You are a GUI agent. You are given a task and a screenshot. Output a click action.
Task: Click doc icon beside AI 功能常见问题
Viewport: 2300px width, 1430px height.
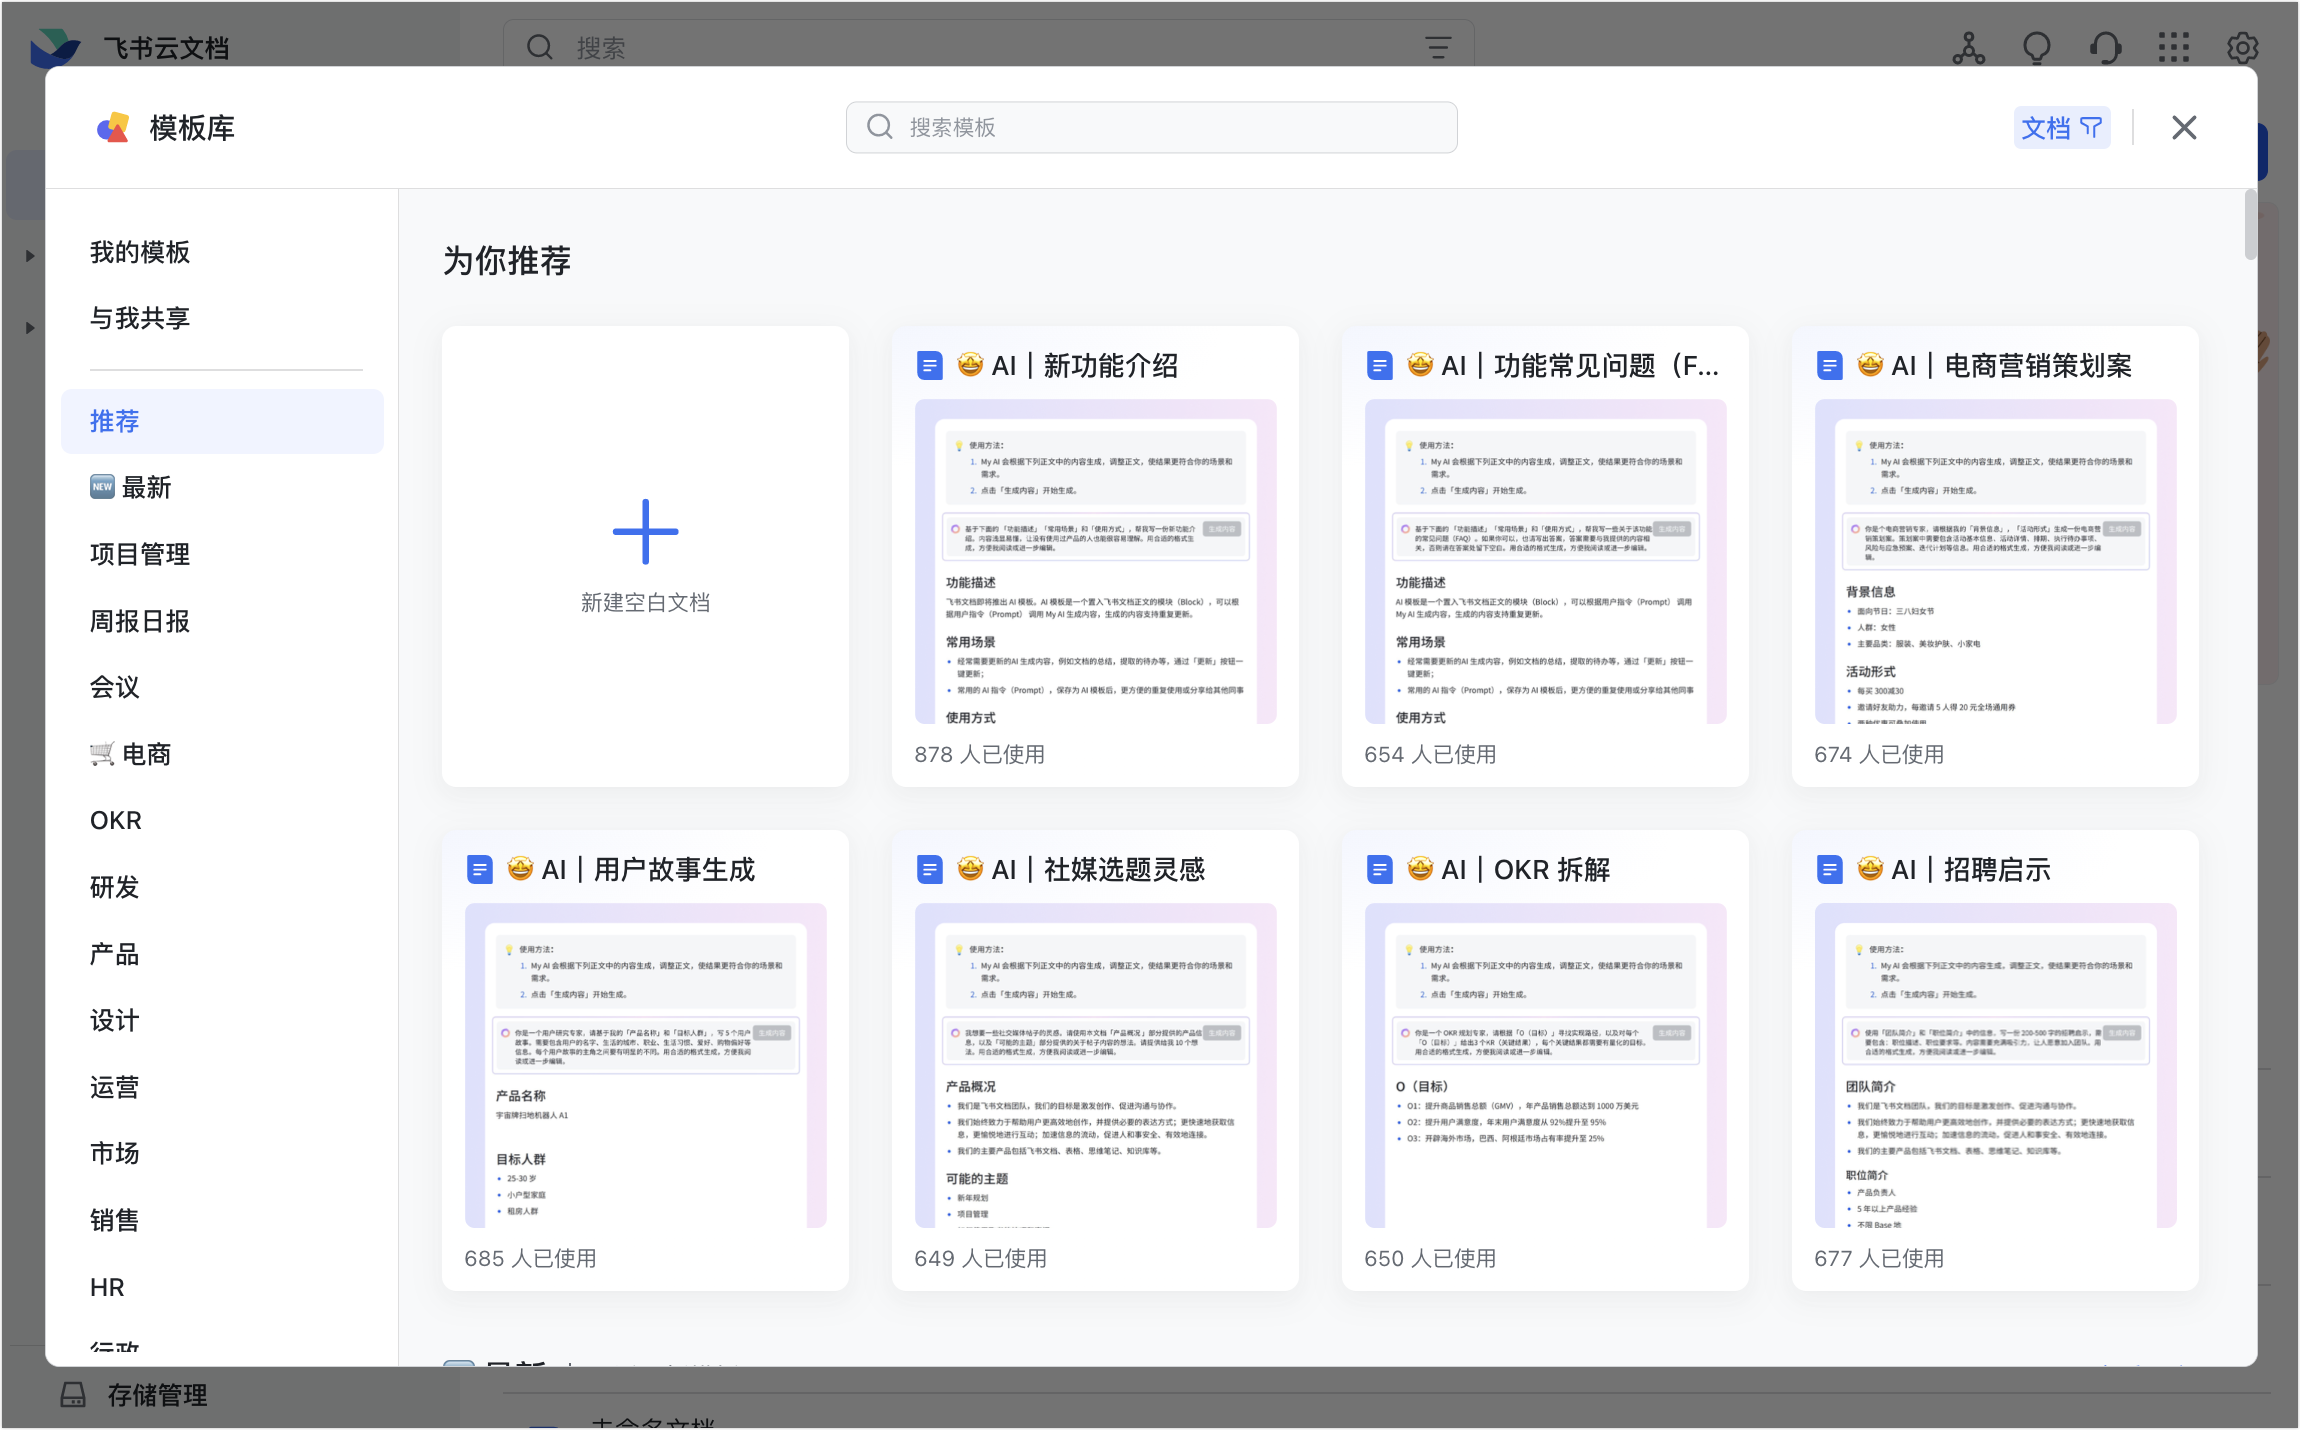[x=1380, y=366]
